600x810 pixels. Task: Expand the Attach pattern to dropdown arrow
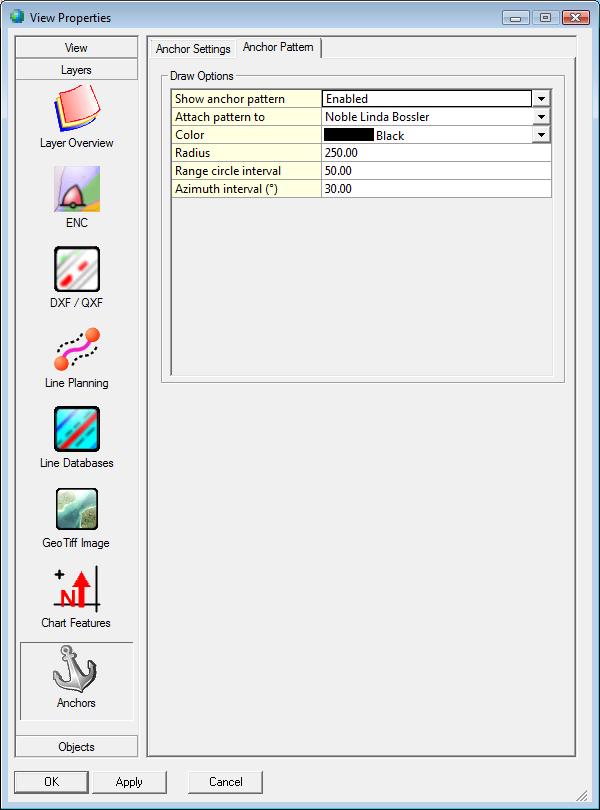541,117
